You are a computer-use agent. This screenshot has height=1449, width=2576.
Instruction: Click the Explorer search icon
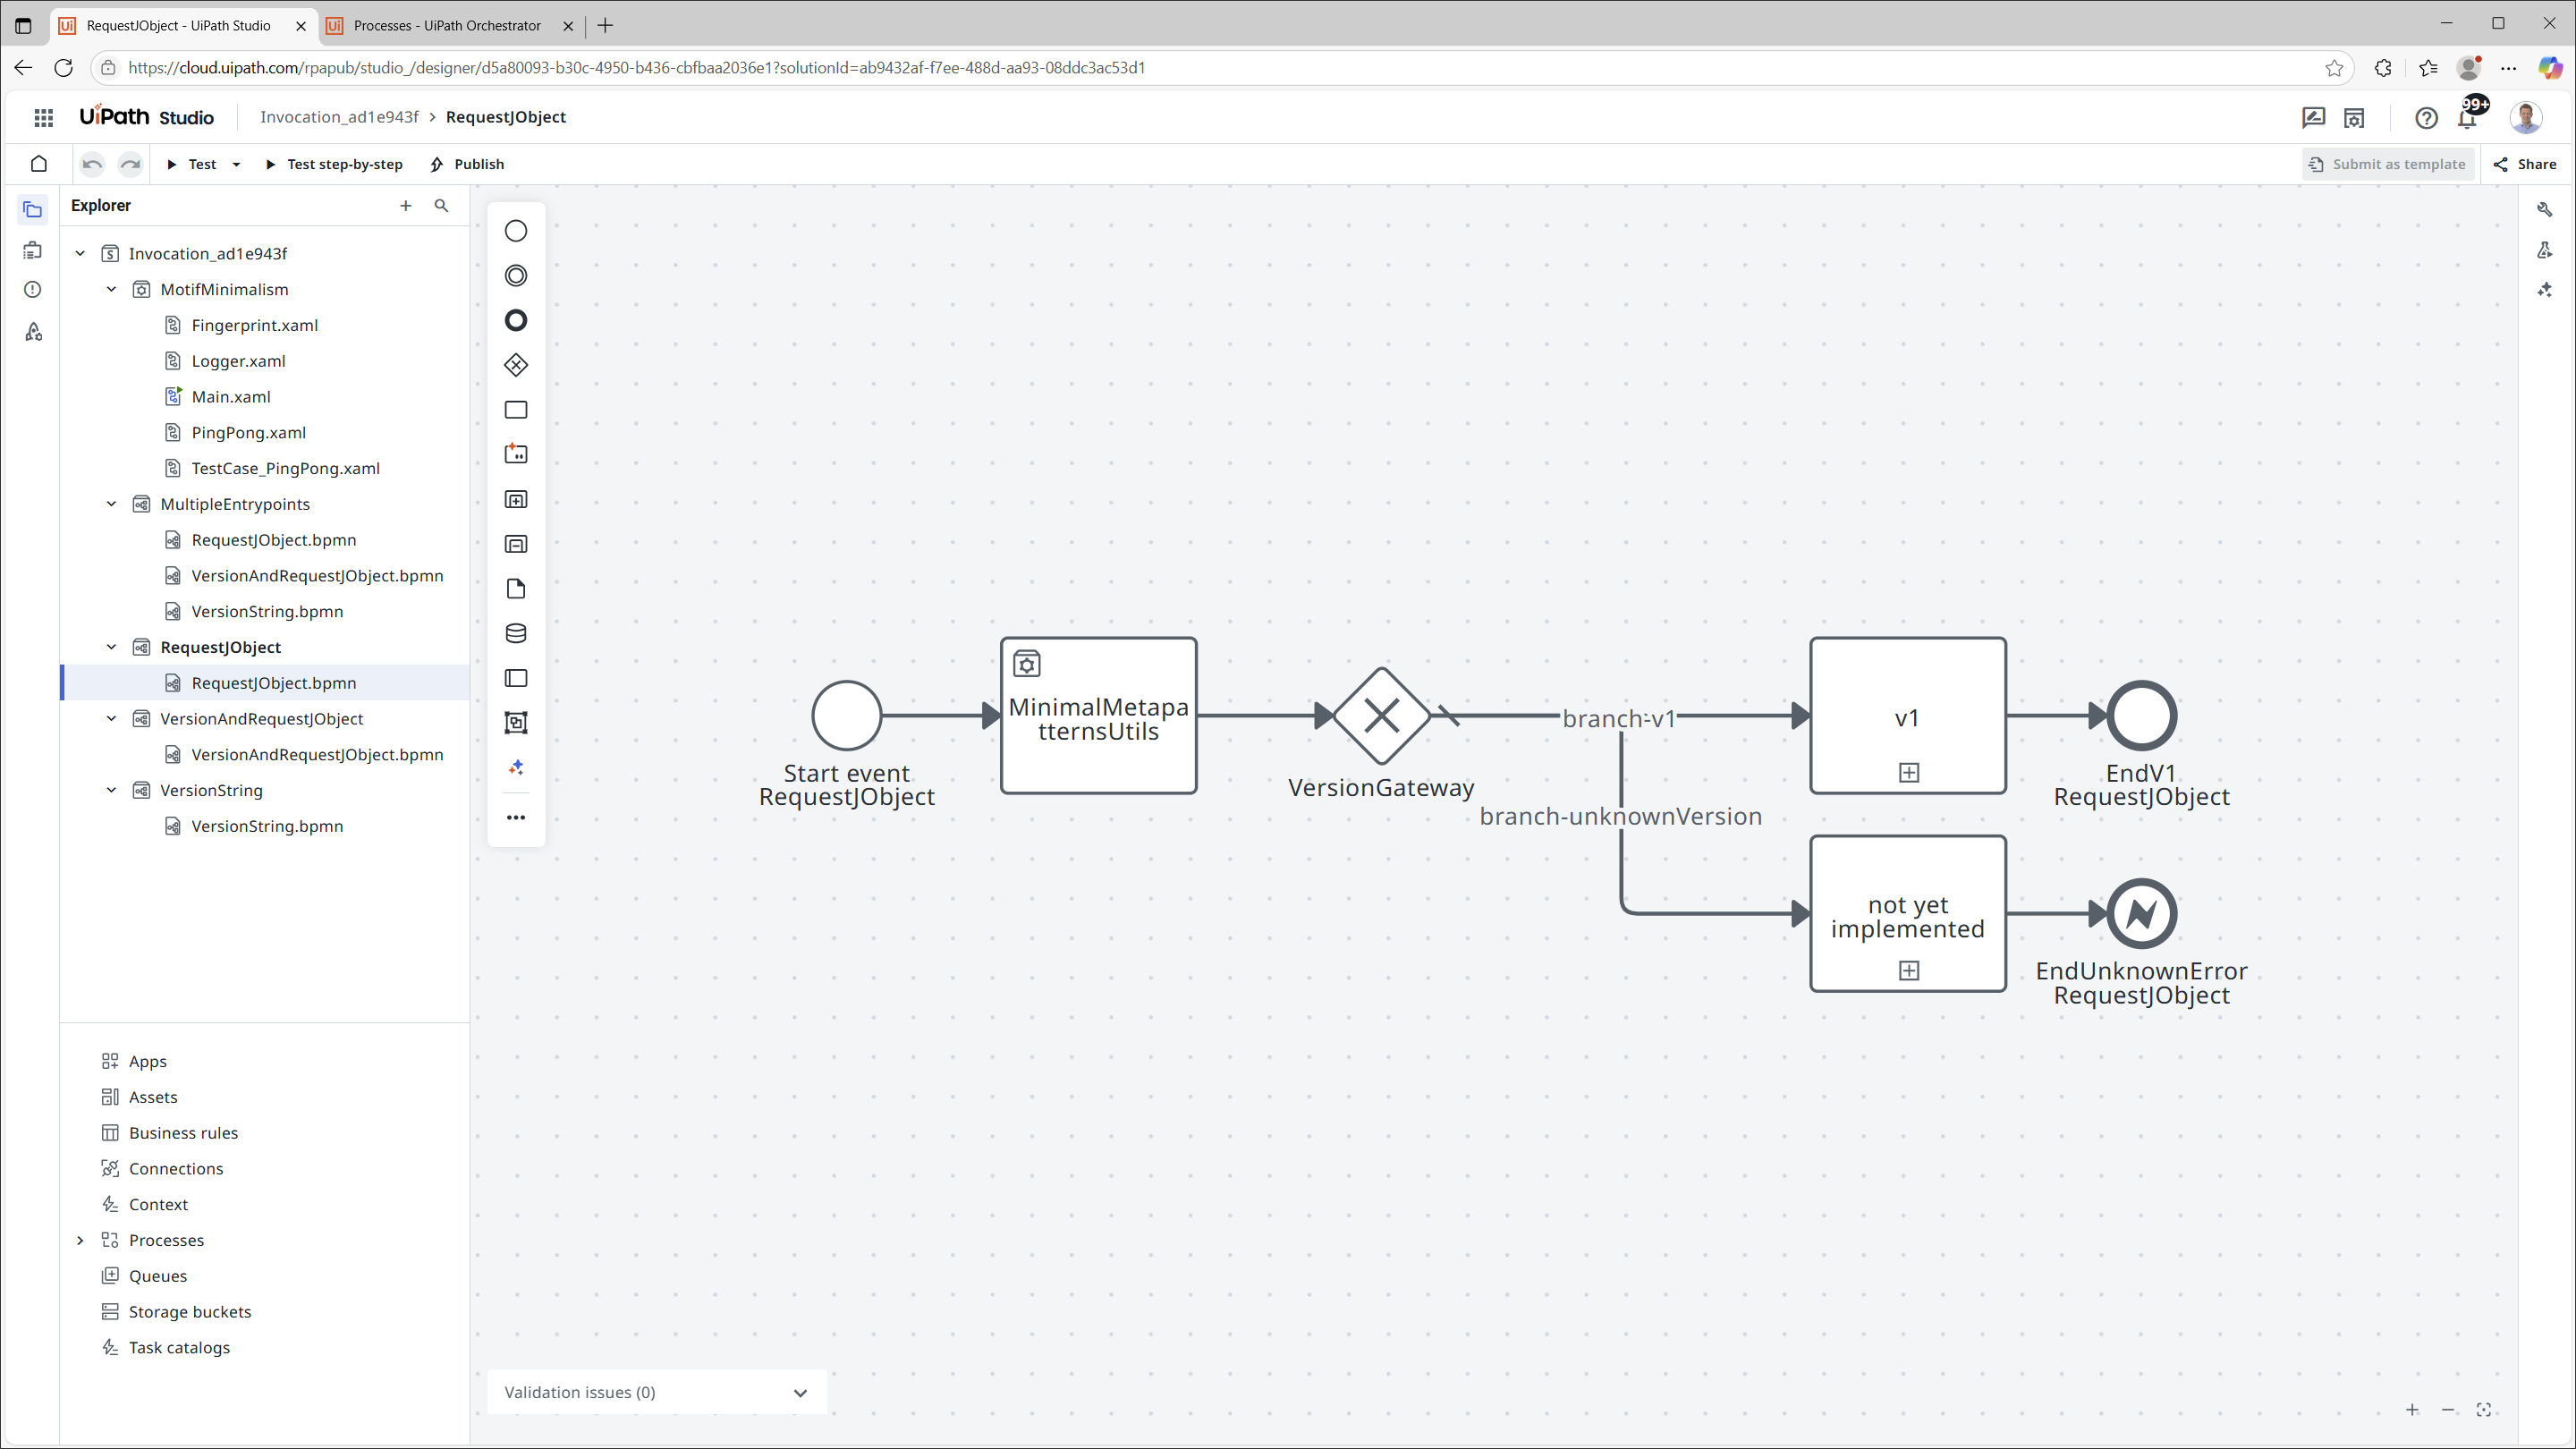(441, 205)
